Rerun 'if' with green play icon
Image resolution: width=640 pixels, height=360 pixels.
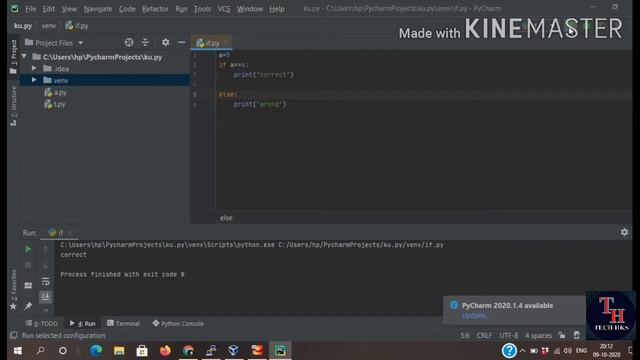[x=28, y=249]
